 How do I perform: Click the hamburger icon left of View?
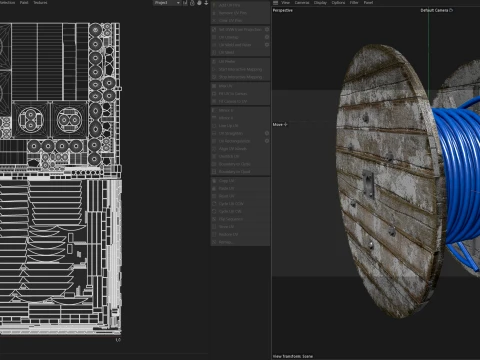click(275, 3)
